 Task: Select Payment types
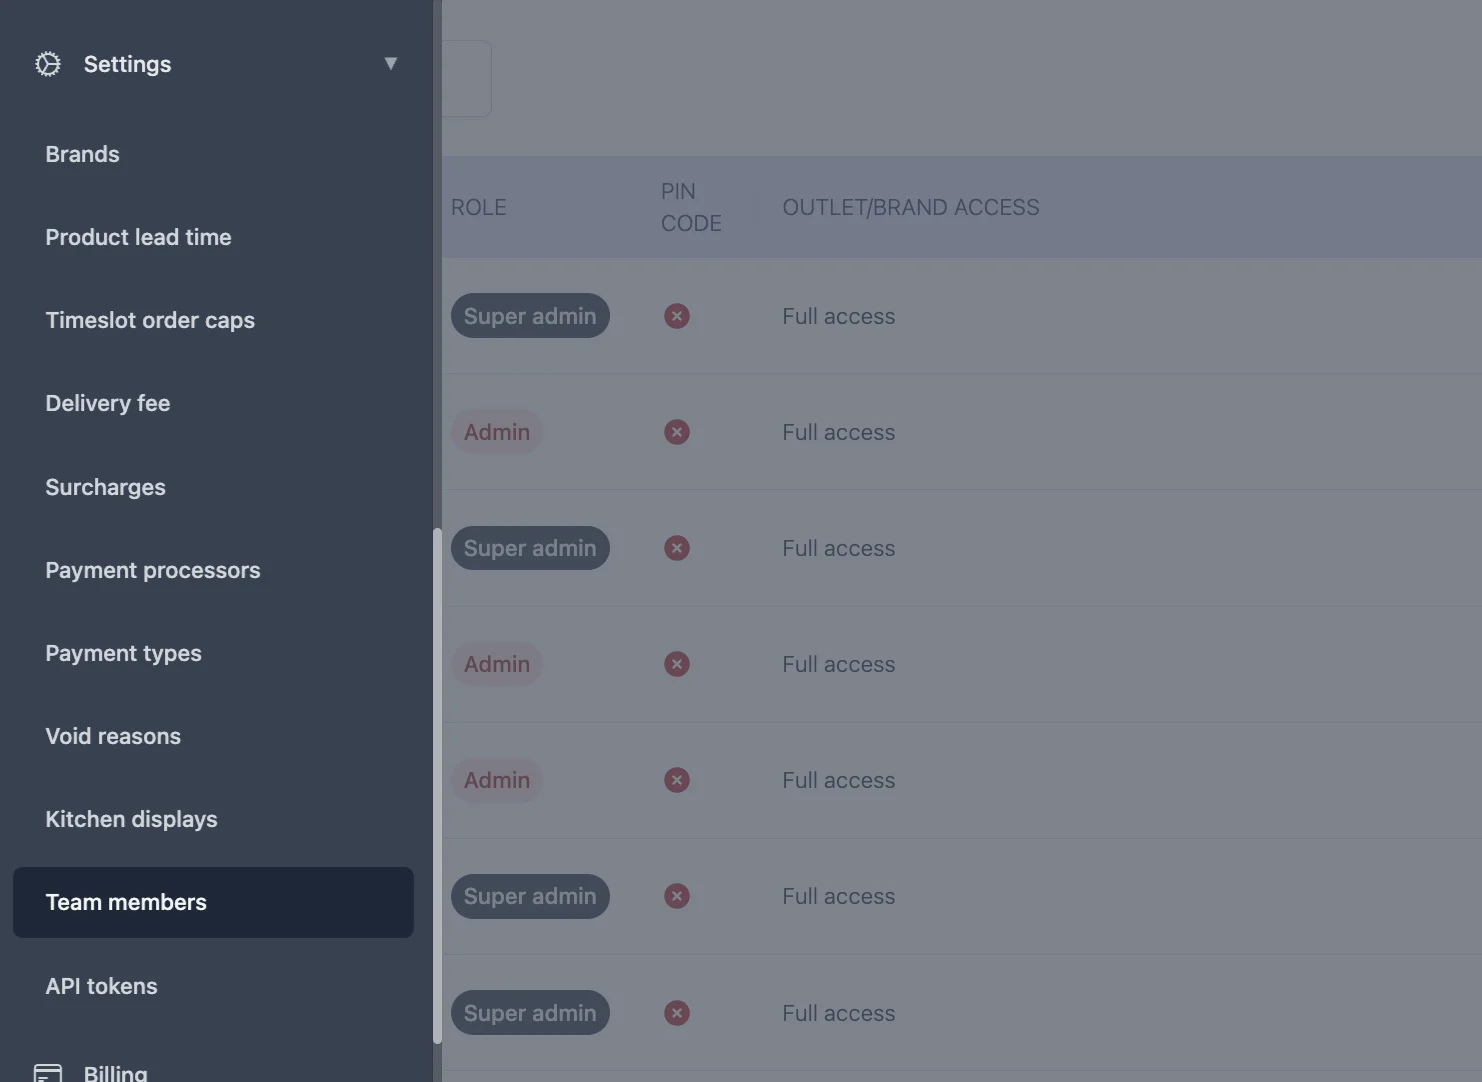(x=123, y=653)
